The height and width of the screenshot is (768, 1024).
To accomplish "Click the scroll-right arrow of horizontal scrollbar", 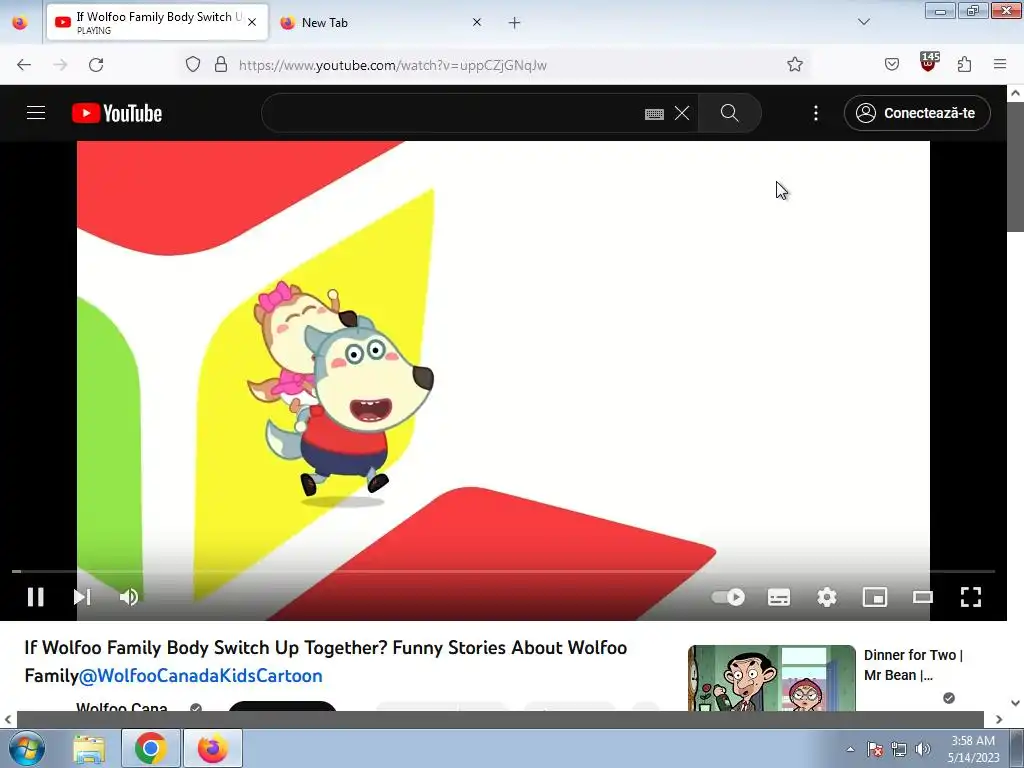I will 999,719.
